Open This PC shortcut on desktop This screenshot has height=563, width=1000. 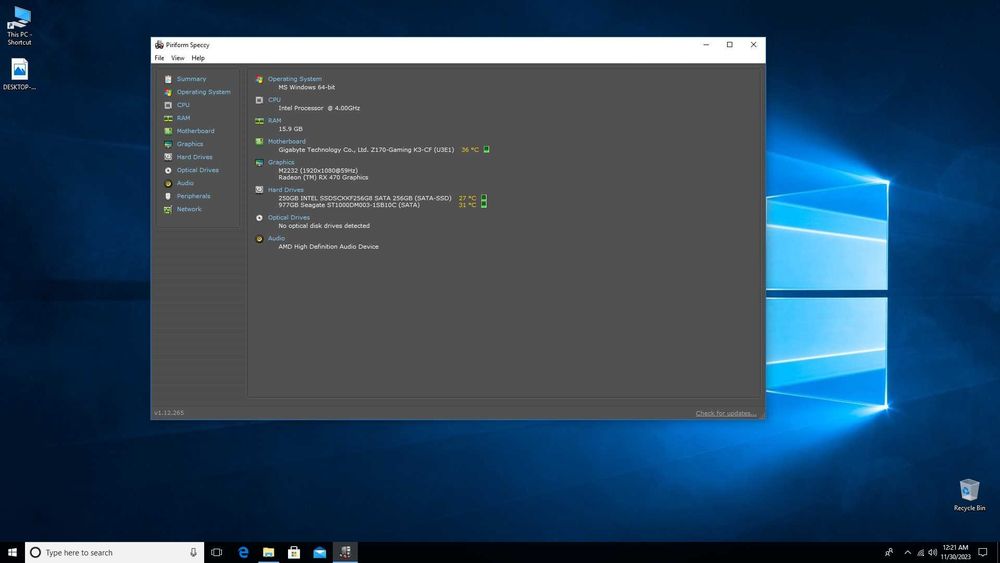coord(19,26)
